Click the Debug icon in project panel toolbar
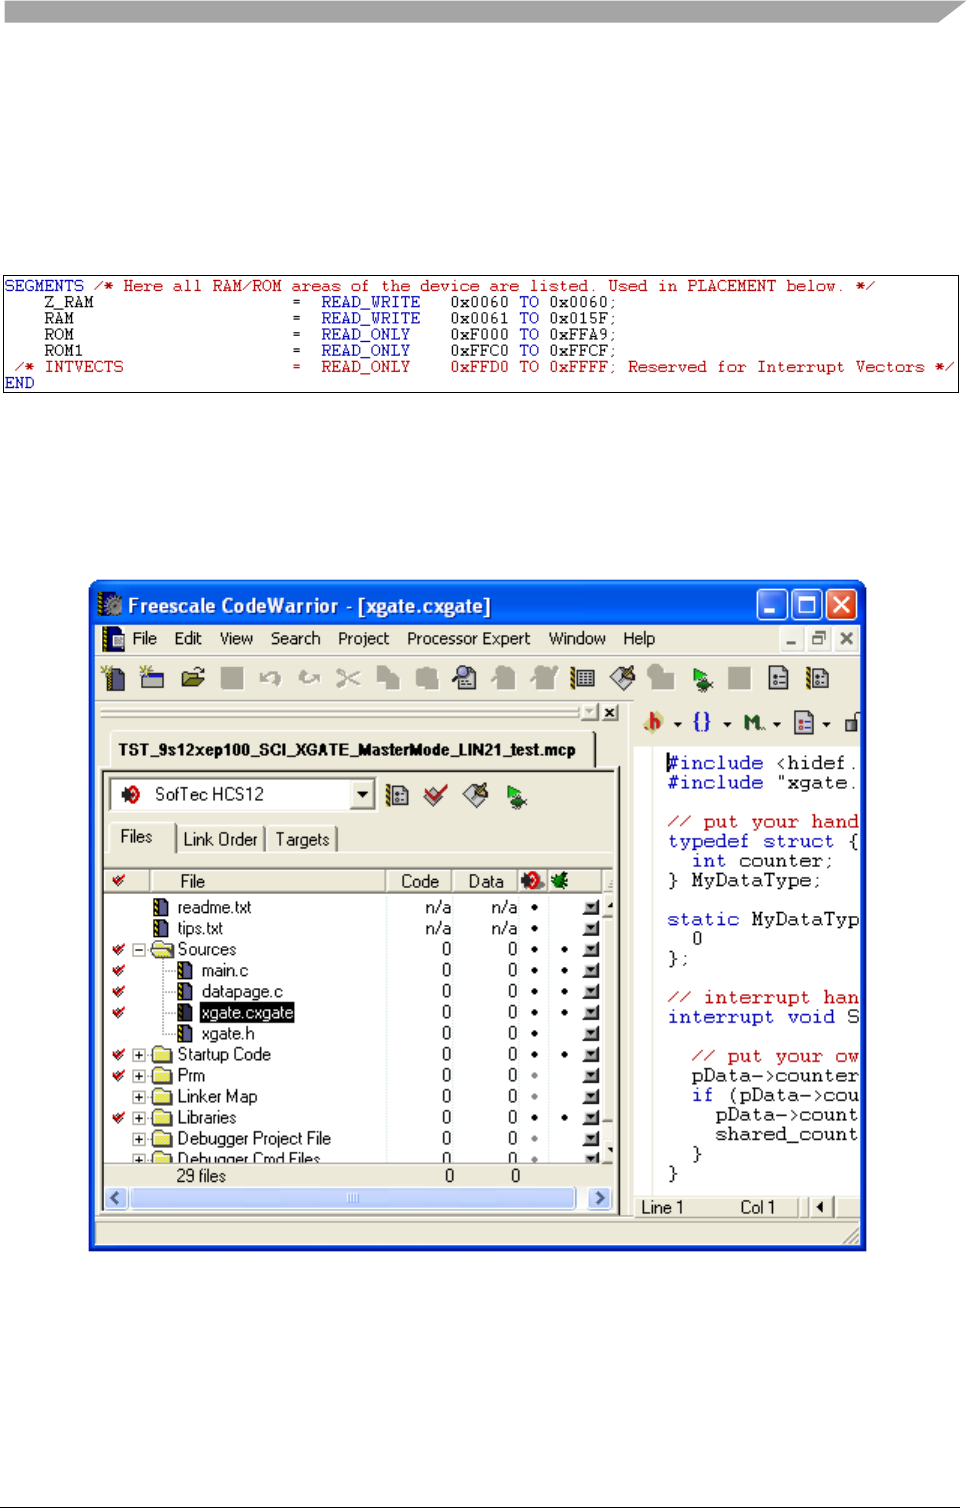The image size is (967, 1508). [x=517, y=797]
